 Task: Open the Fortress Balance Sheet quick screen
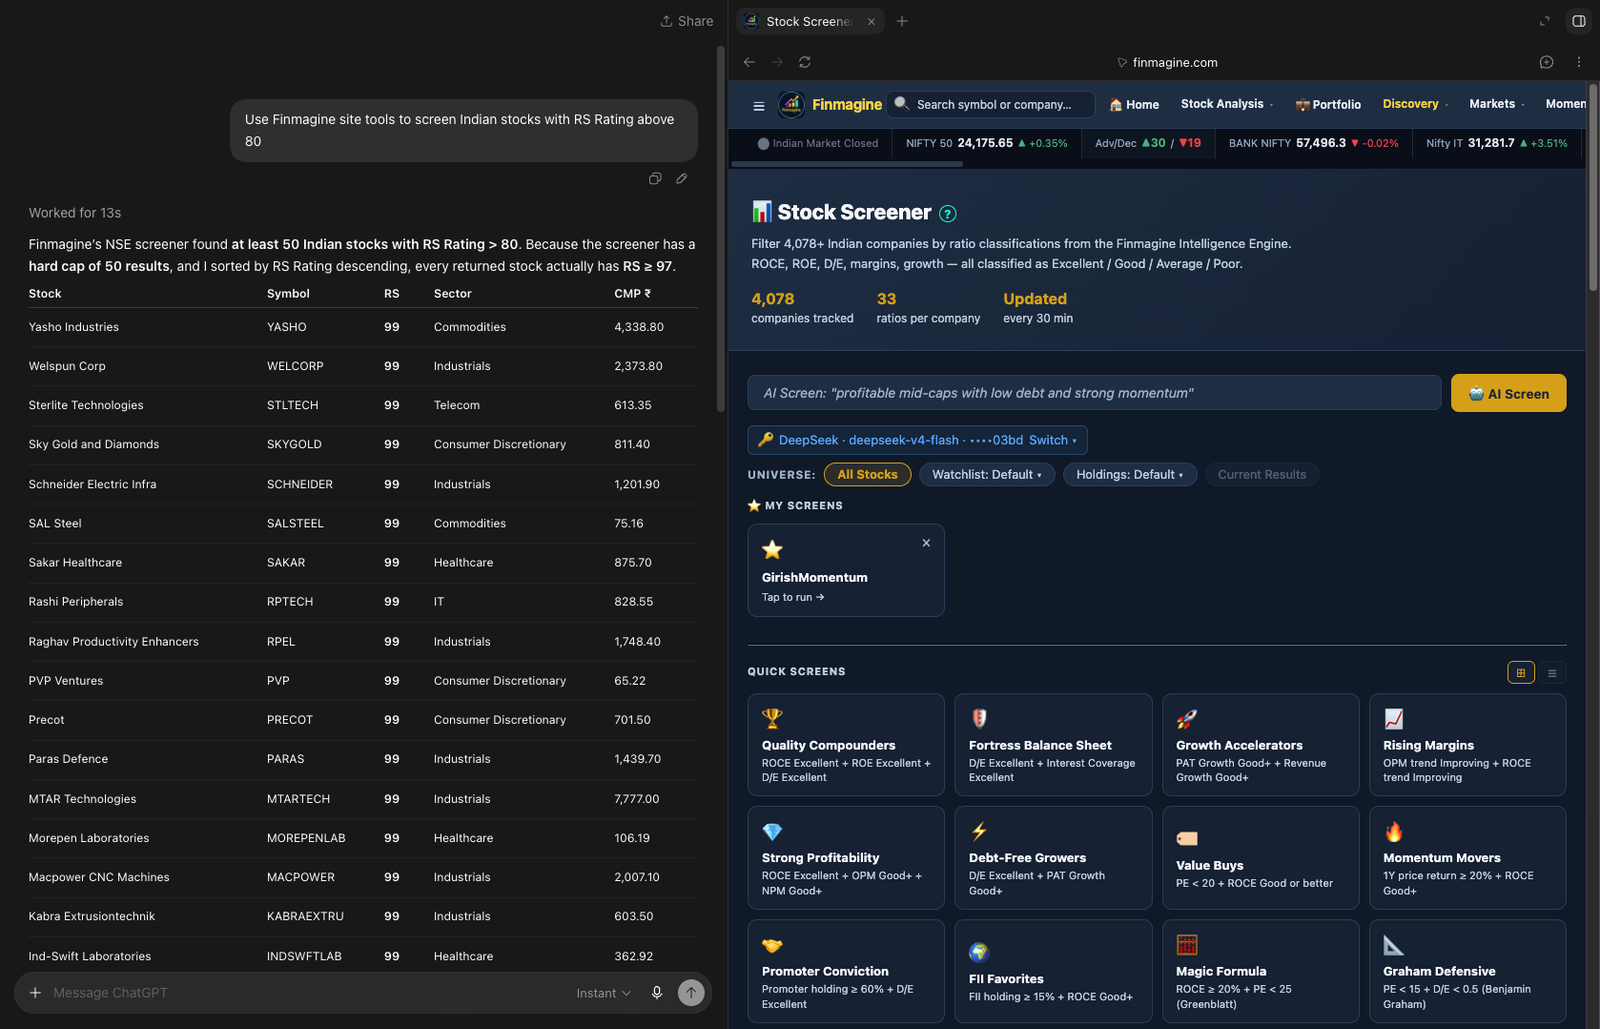pos(1053,745)
